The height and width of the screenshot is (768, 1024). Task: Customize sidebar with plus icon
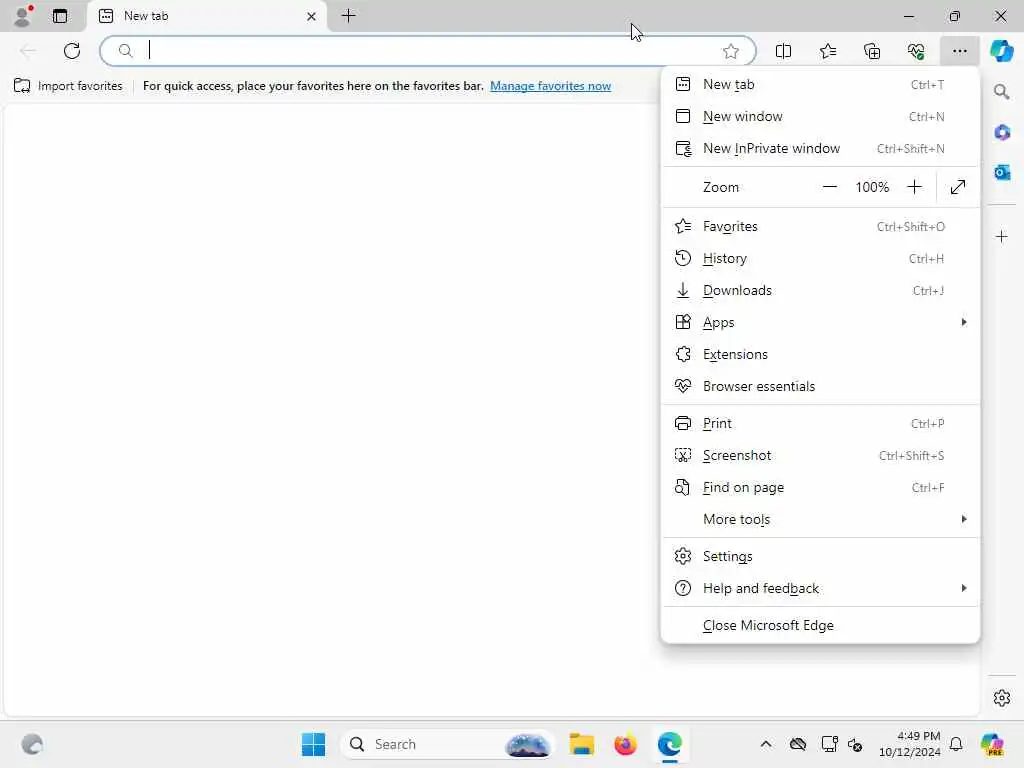[1002, 236]
